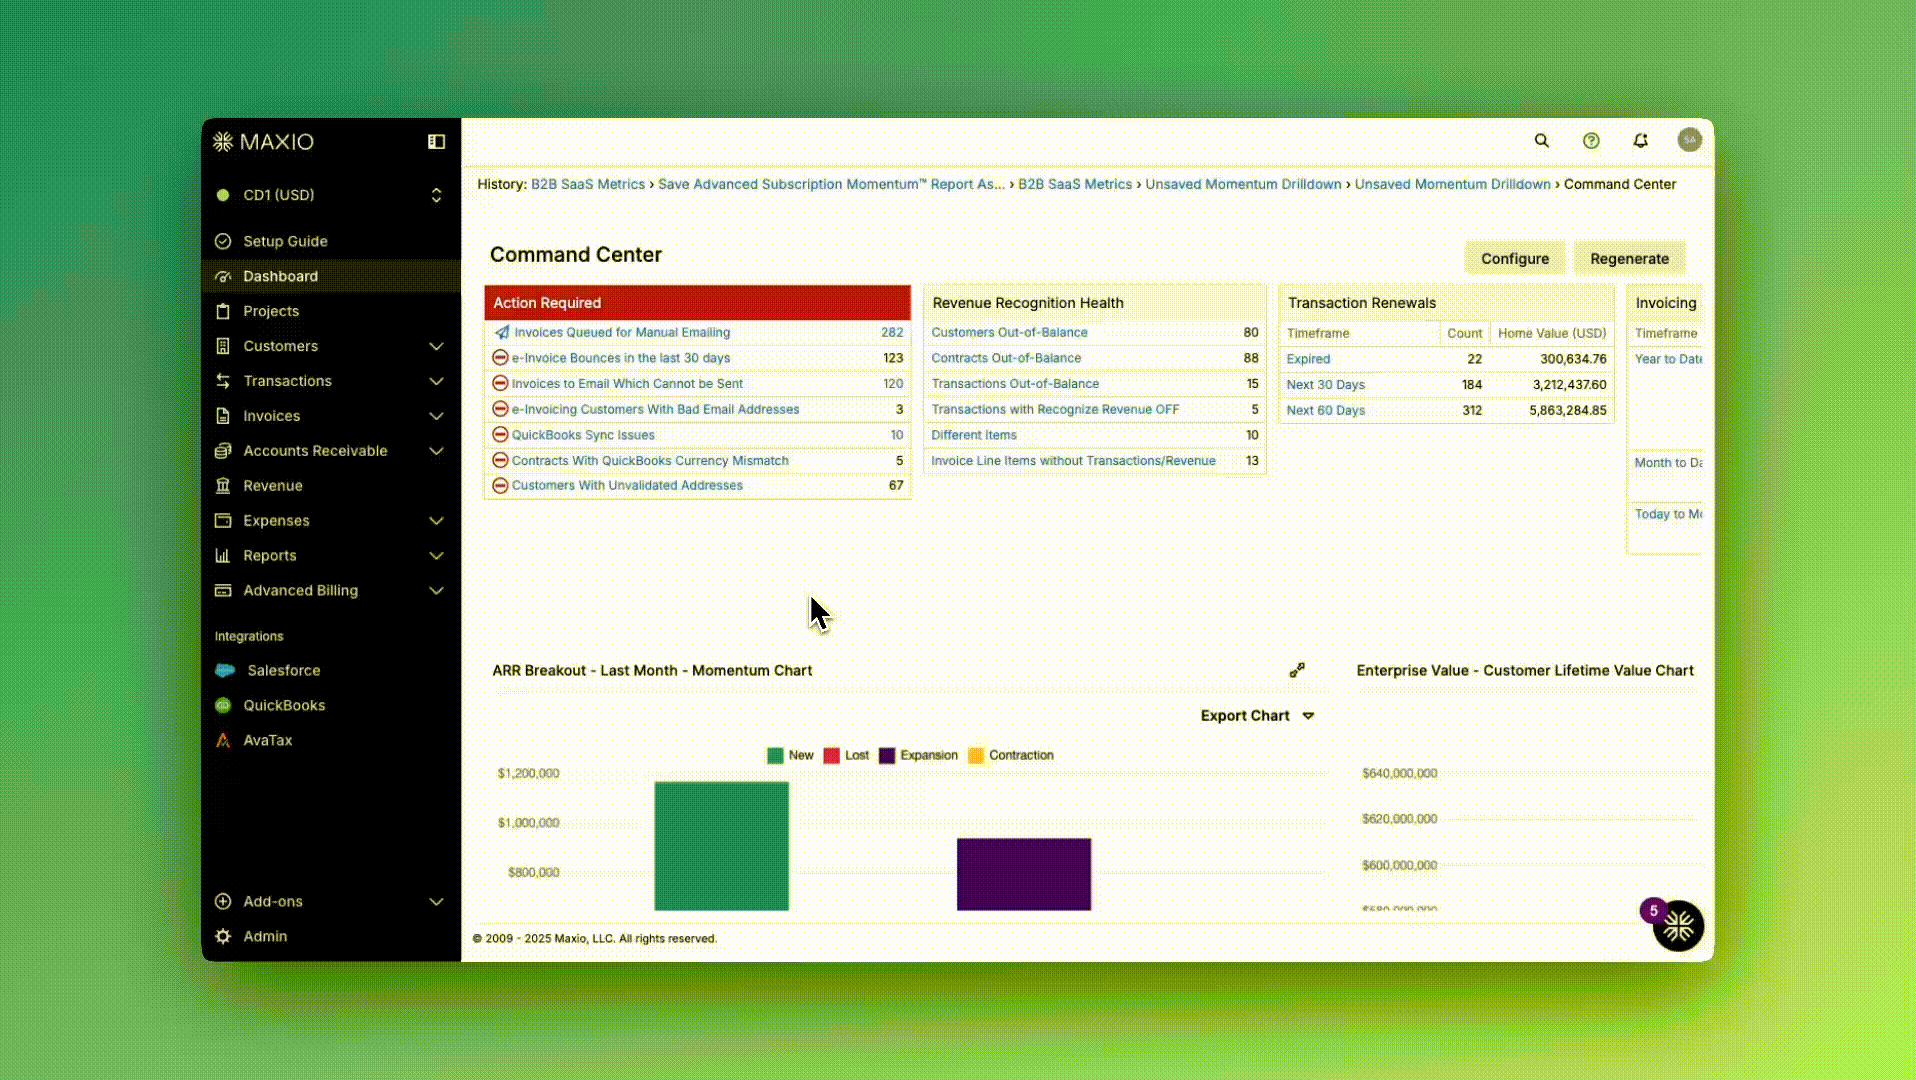
Task: Open Invoices Queued for Manual Emailing link
Action: point(621,332)
